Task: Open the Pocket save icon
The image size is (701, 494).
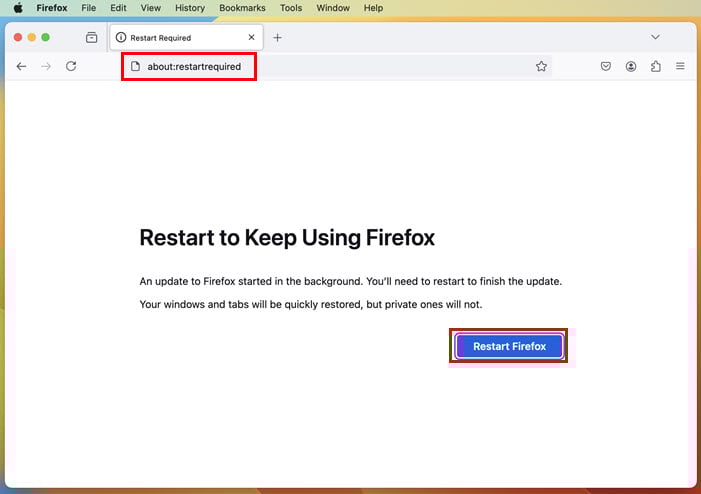Action: pyautogui.click(x=606, y=66)
